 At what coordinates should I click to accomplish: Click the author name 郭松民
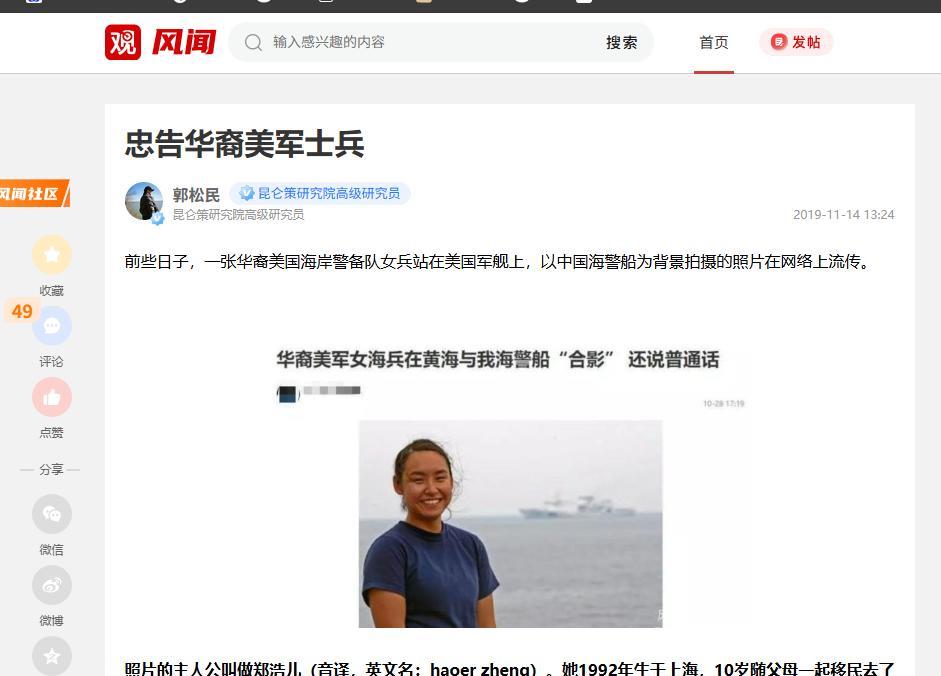click(x=196, y=195)
